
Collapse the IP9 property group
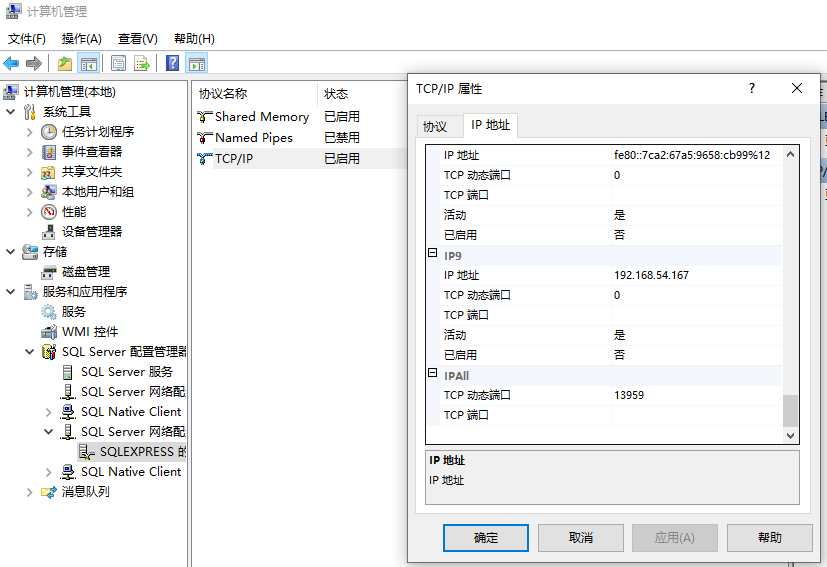click(x=432, y=253)
